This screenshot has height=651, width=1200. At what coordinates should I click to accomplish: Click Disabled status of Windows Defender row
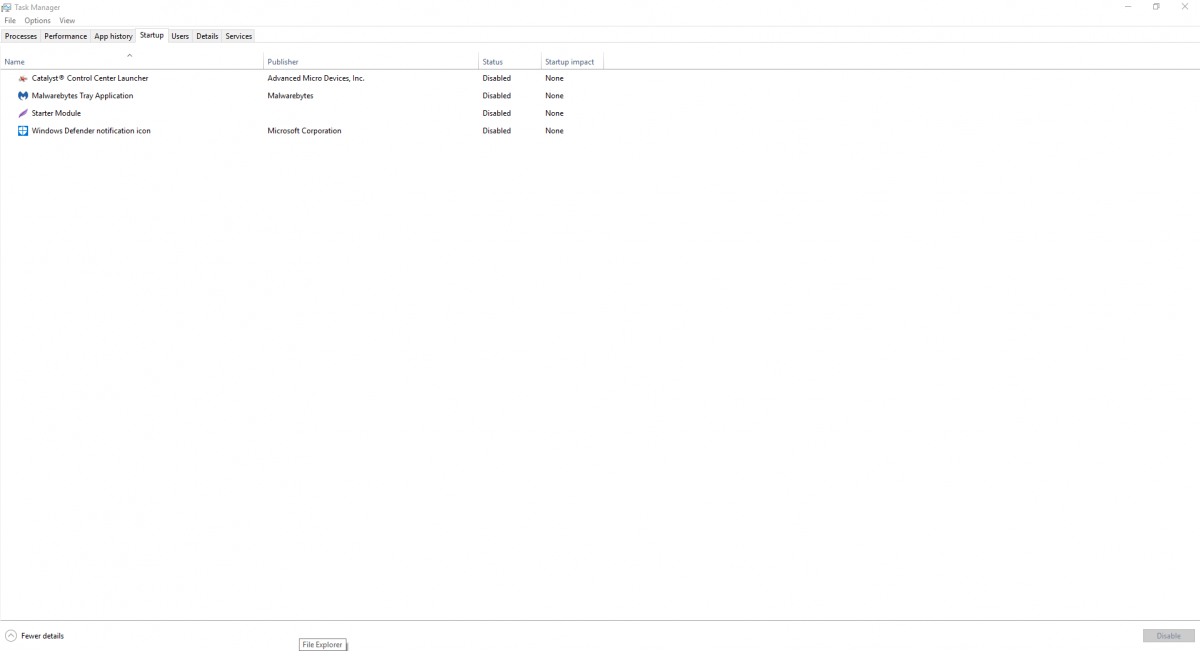click(x=497, y=131)
